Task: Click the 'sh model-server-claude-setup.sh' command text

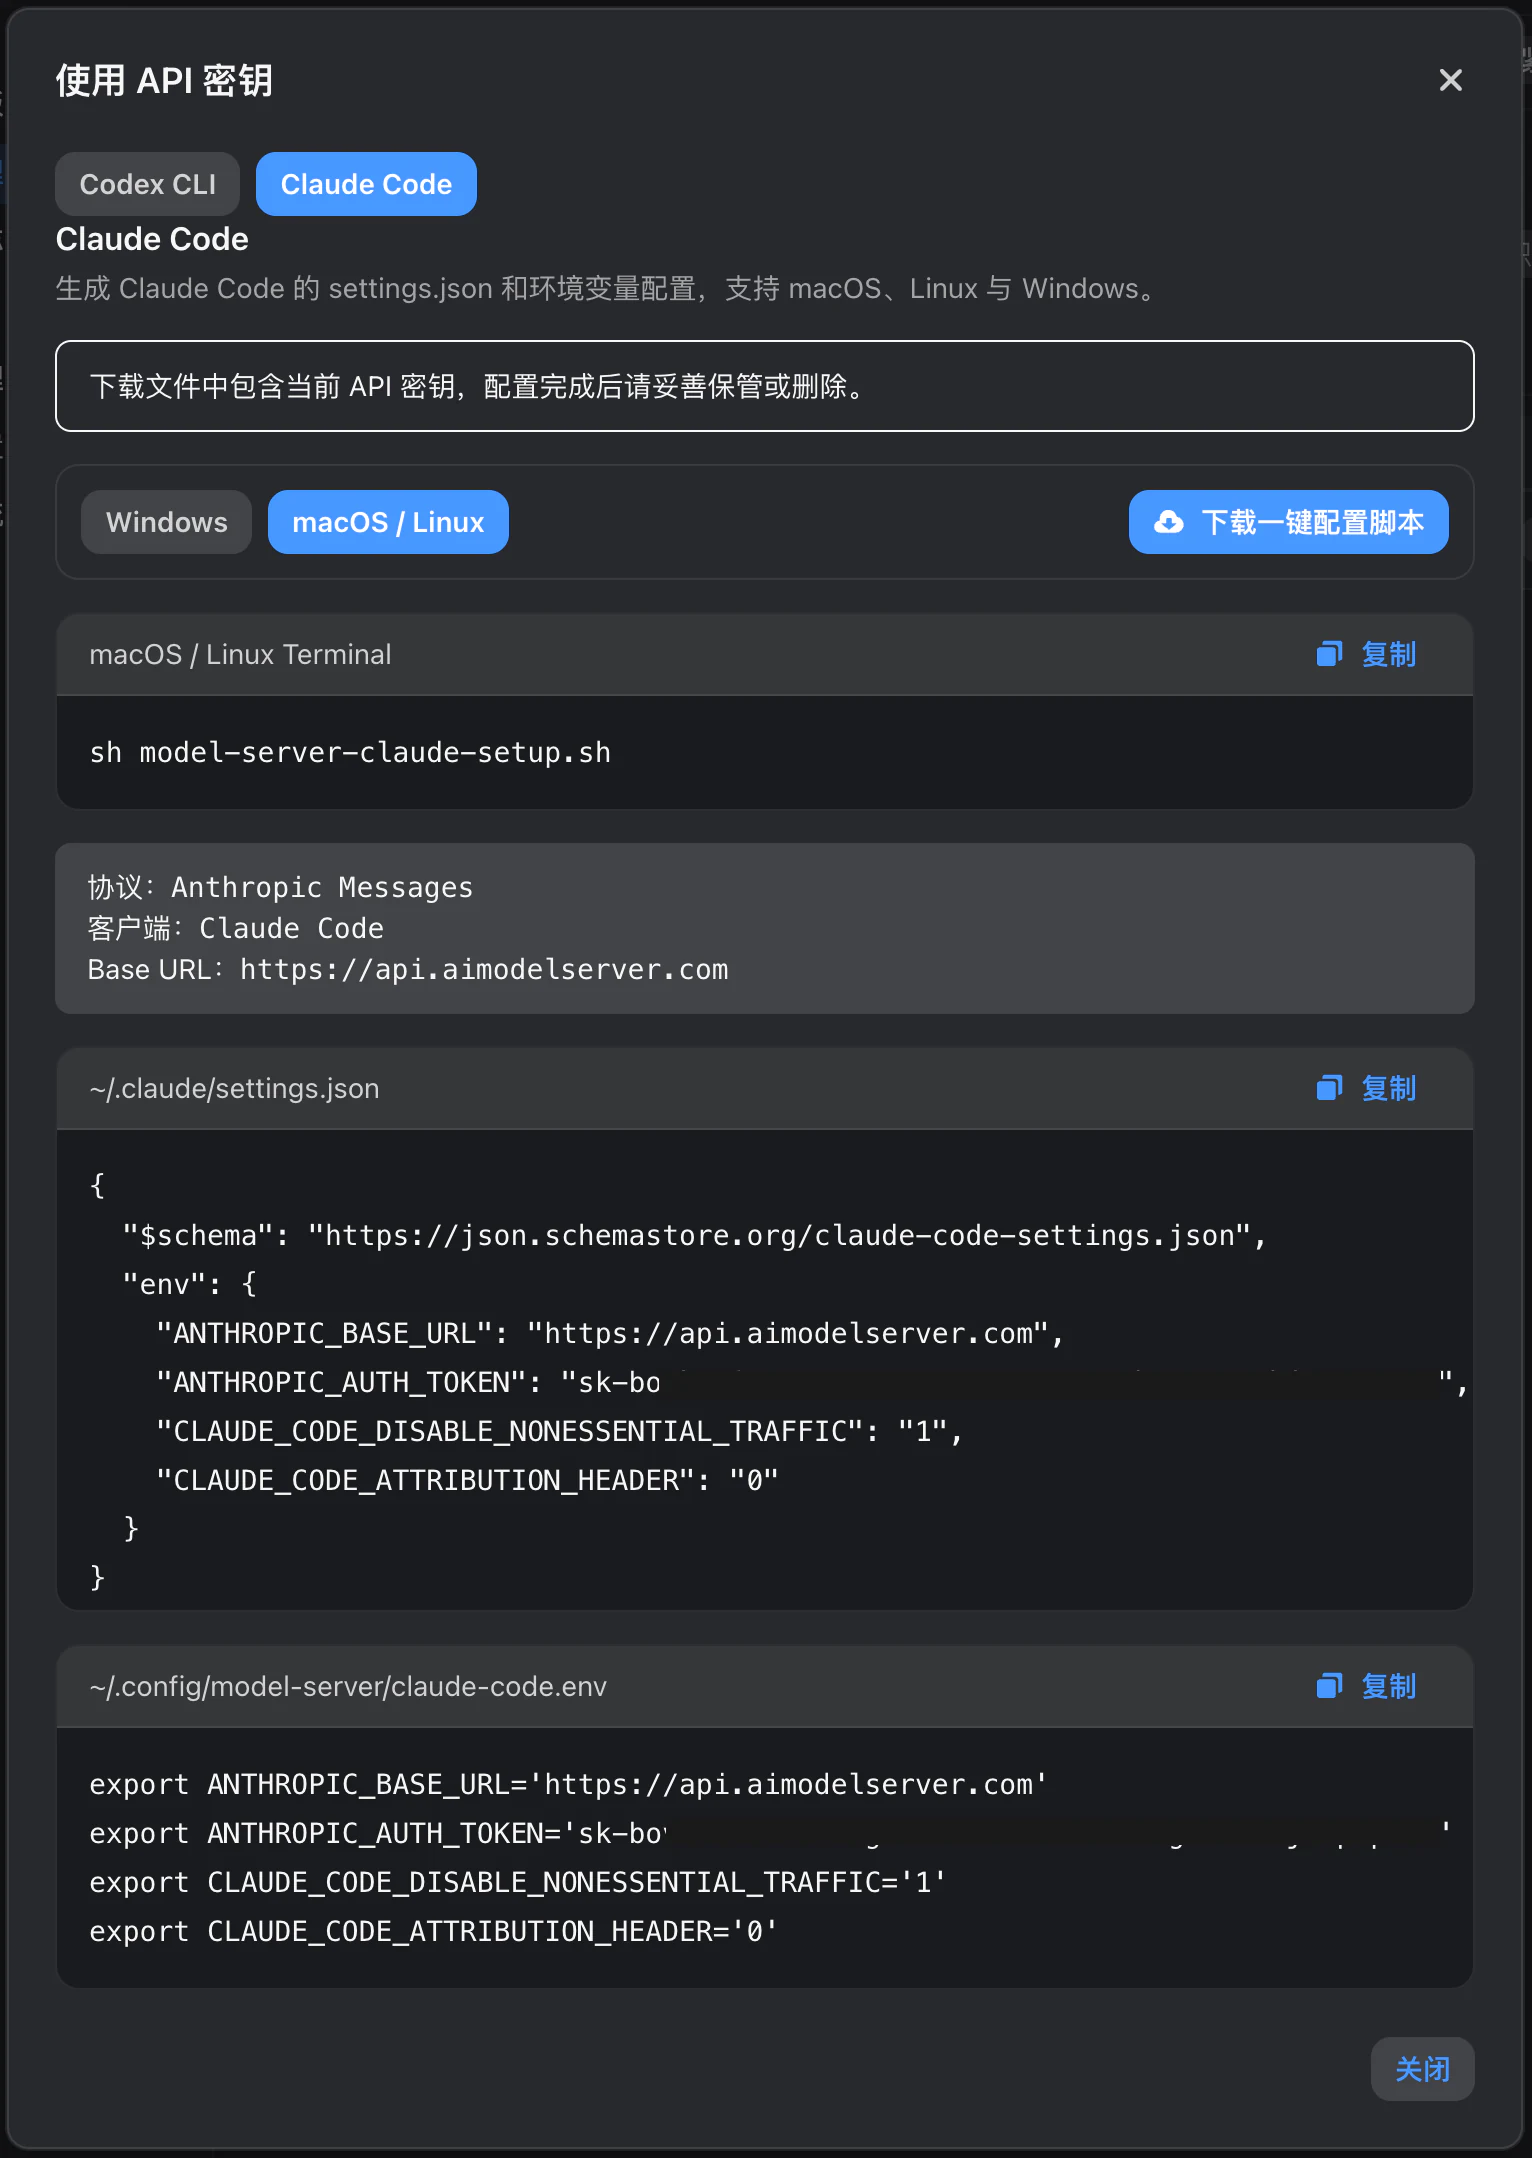Action: (x=350, y=752)
